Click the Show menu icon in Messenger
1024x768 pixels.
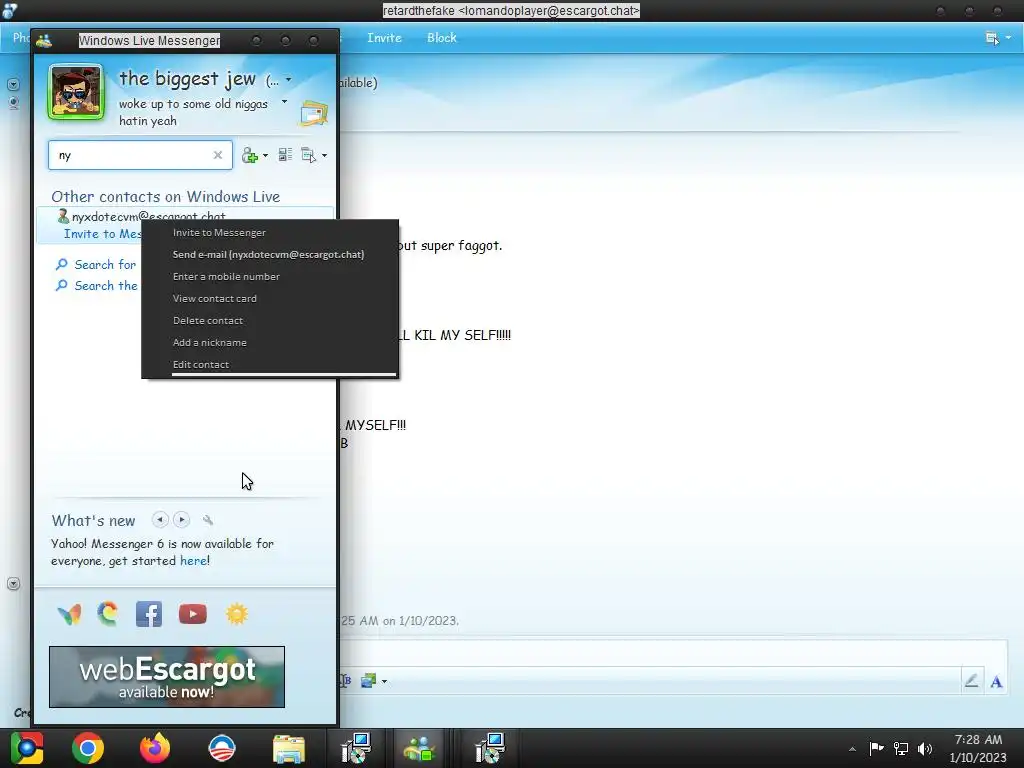point(308,155)
